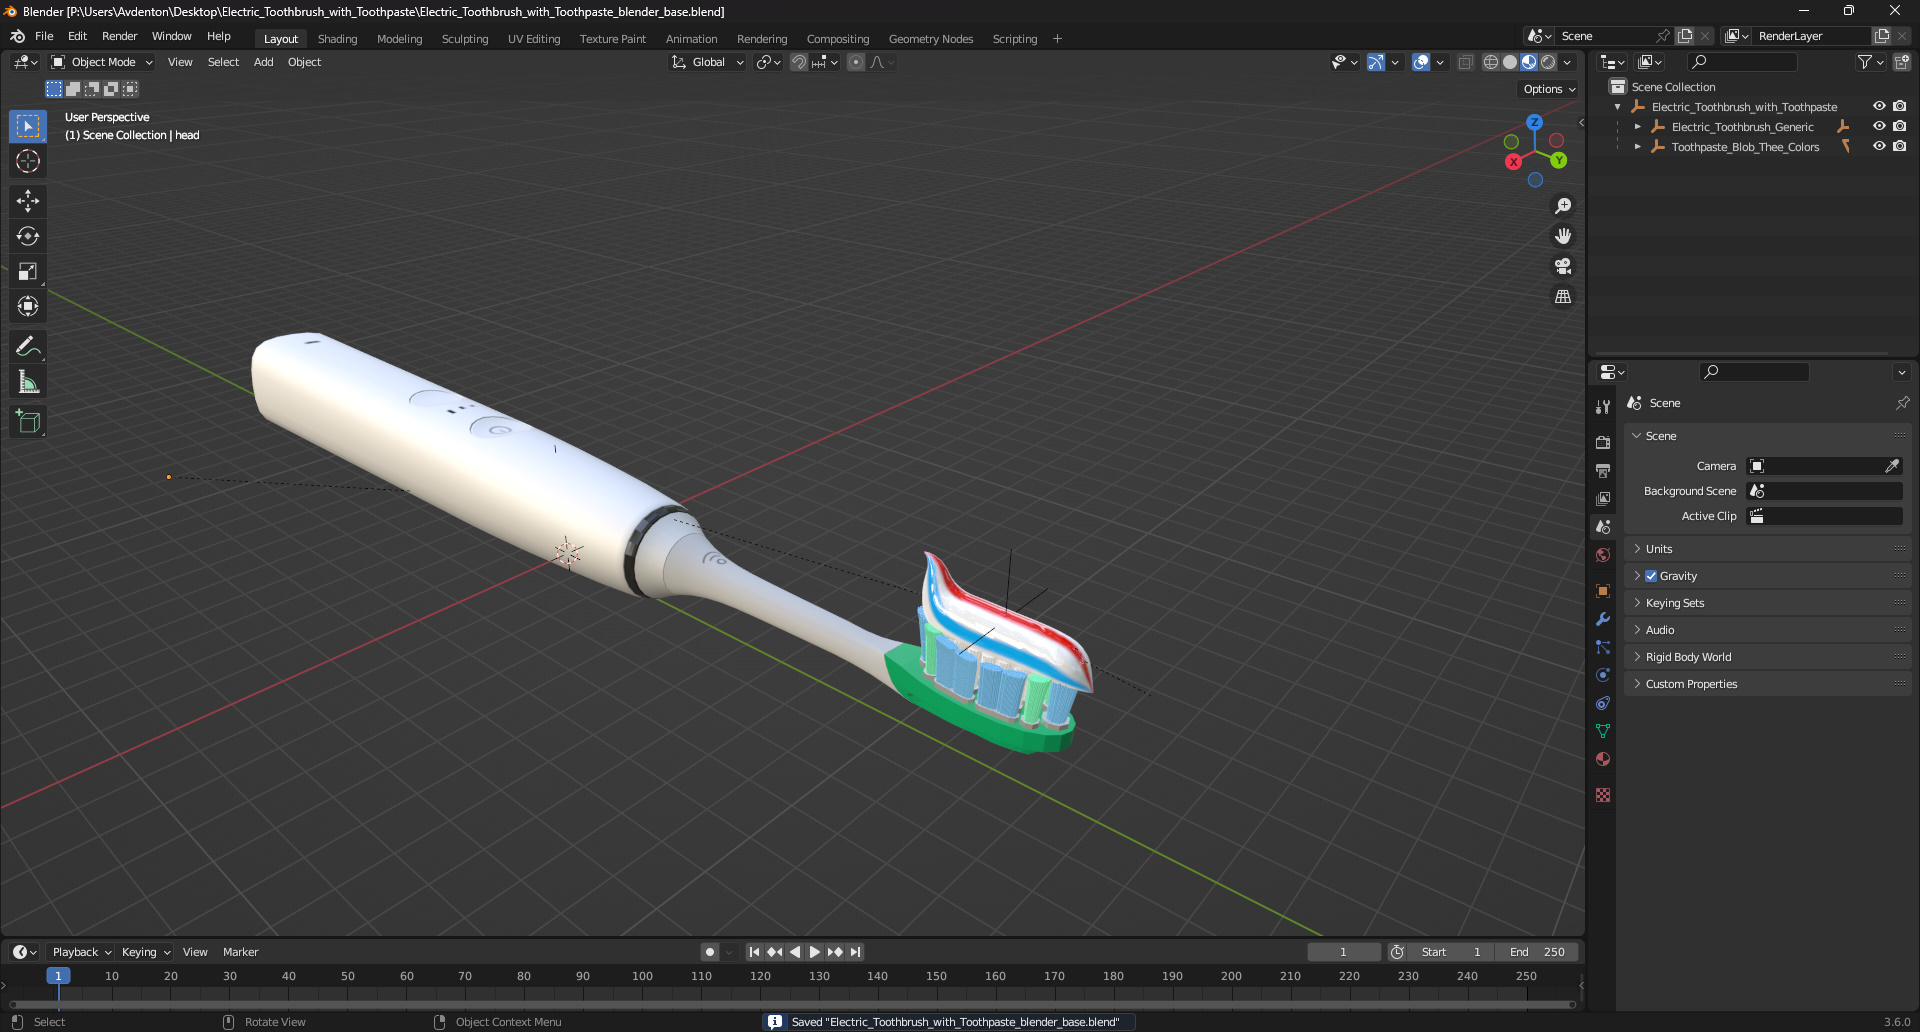Hide Toothpaste_Blob_Thee_Colors in viewport
The image size is (1920, 1032).
[1879, 146]
